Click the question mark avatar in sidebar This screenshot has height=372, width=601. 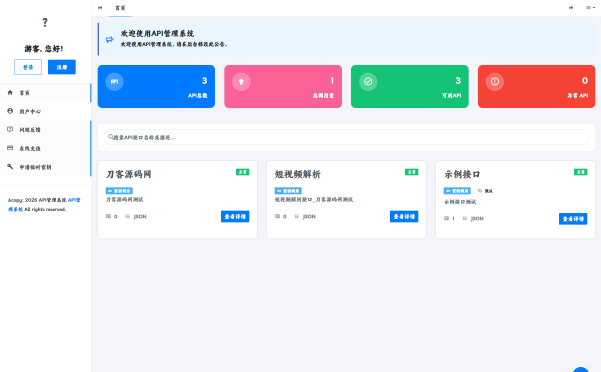click(x=45, y=23)
